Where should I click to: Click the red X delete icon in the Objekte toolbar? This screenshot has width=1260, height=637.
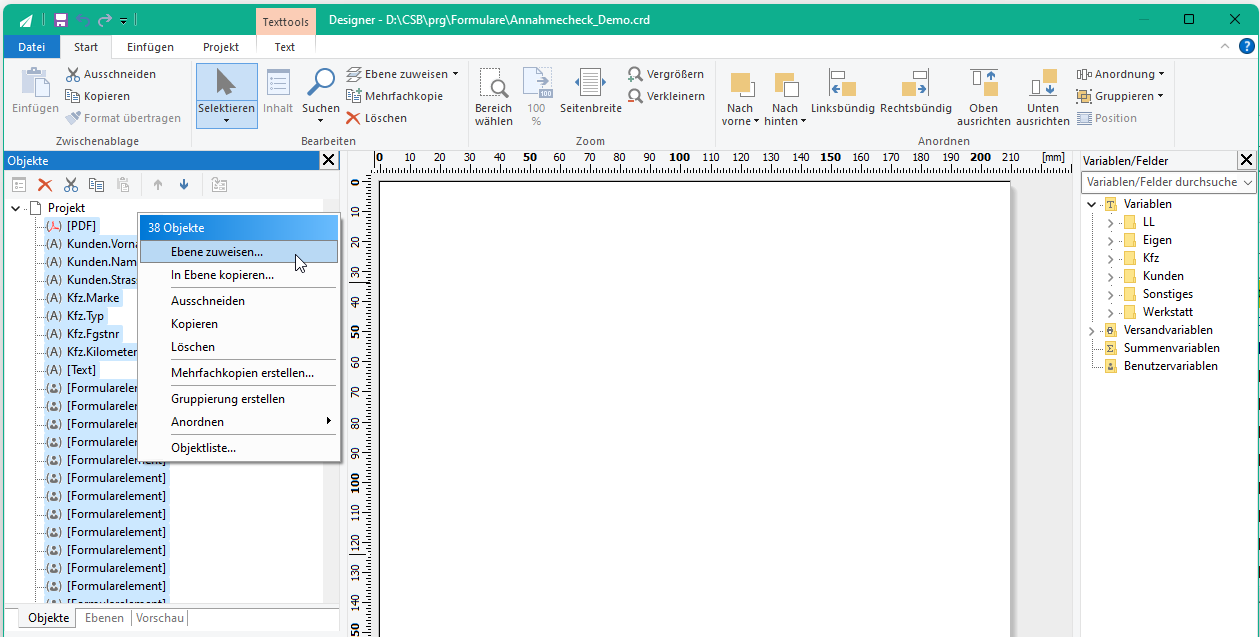(x=45, y=184)
